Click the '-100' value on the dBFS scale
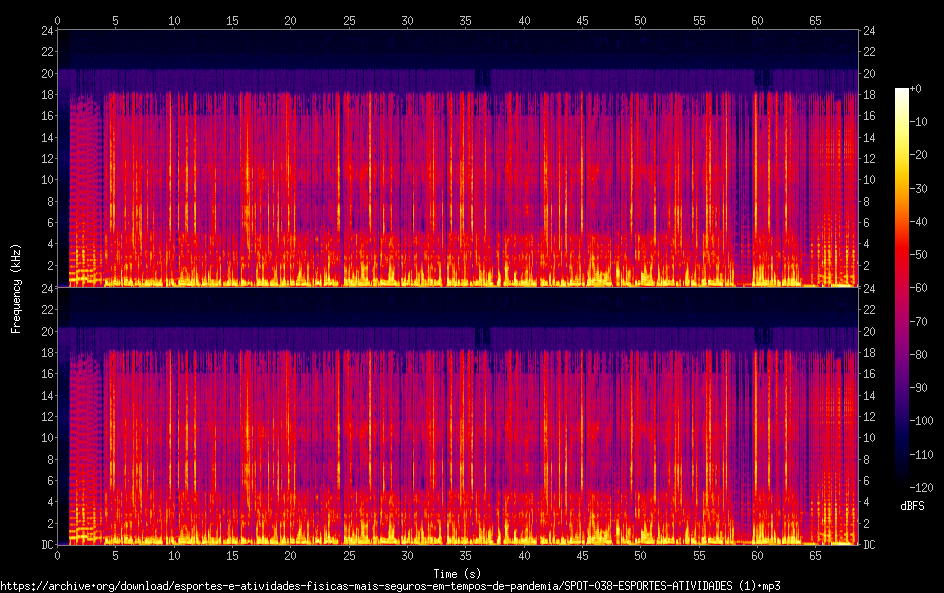Image resolution: width=944 pixels, height=593 pixels. [x=921, y=421]
